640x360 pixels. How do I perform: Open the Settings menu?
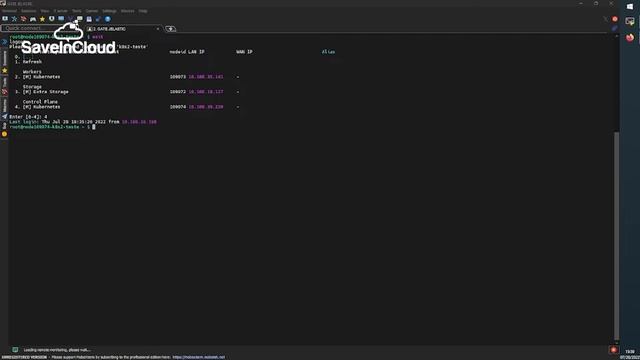(x=109, y=11)
